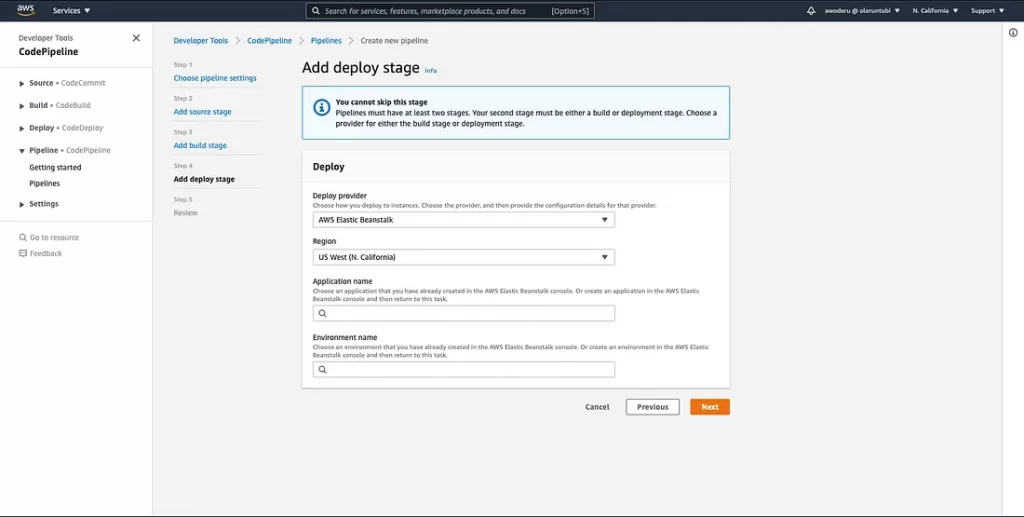Viewport: 1024px width, 517px height.
Task: Close the CodePipeline sidebar panel
Action: pyautogui.click(x=136, y=38)
